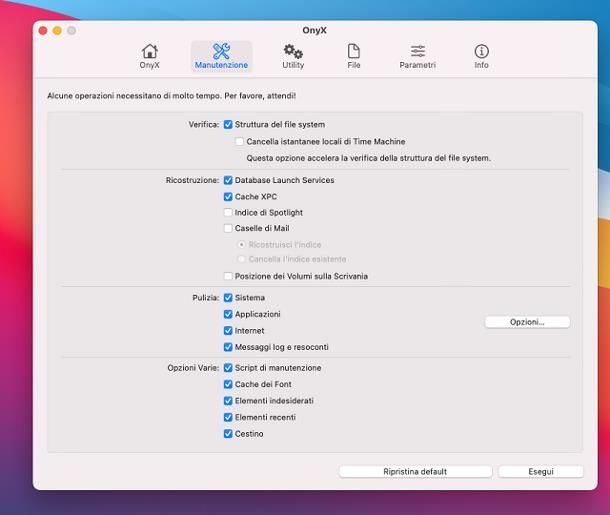This screenshot has height=515, width=610.
Task: Uncheck Elementi recenti option
Action: [228, 417]
